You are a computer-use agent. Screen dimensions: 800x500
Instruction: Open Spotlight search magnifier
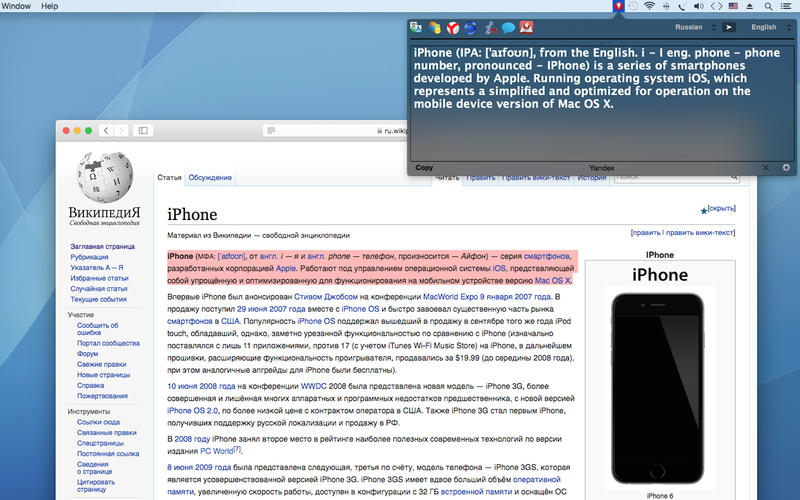point(768,6)
